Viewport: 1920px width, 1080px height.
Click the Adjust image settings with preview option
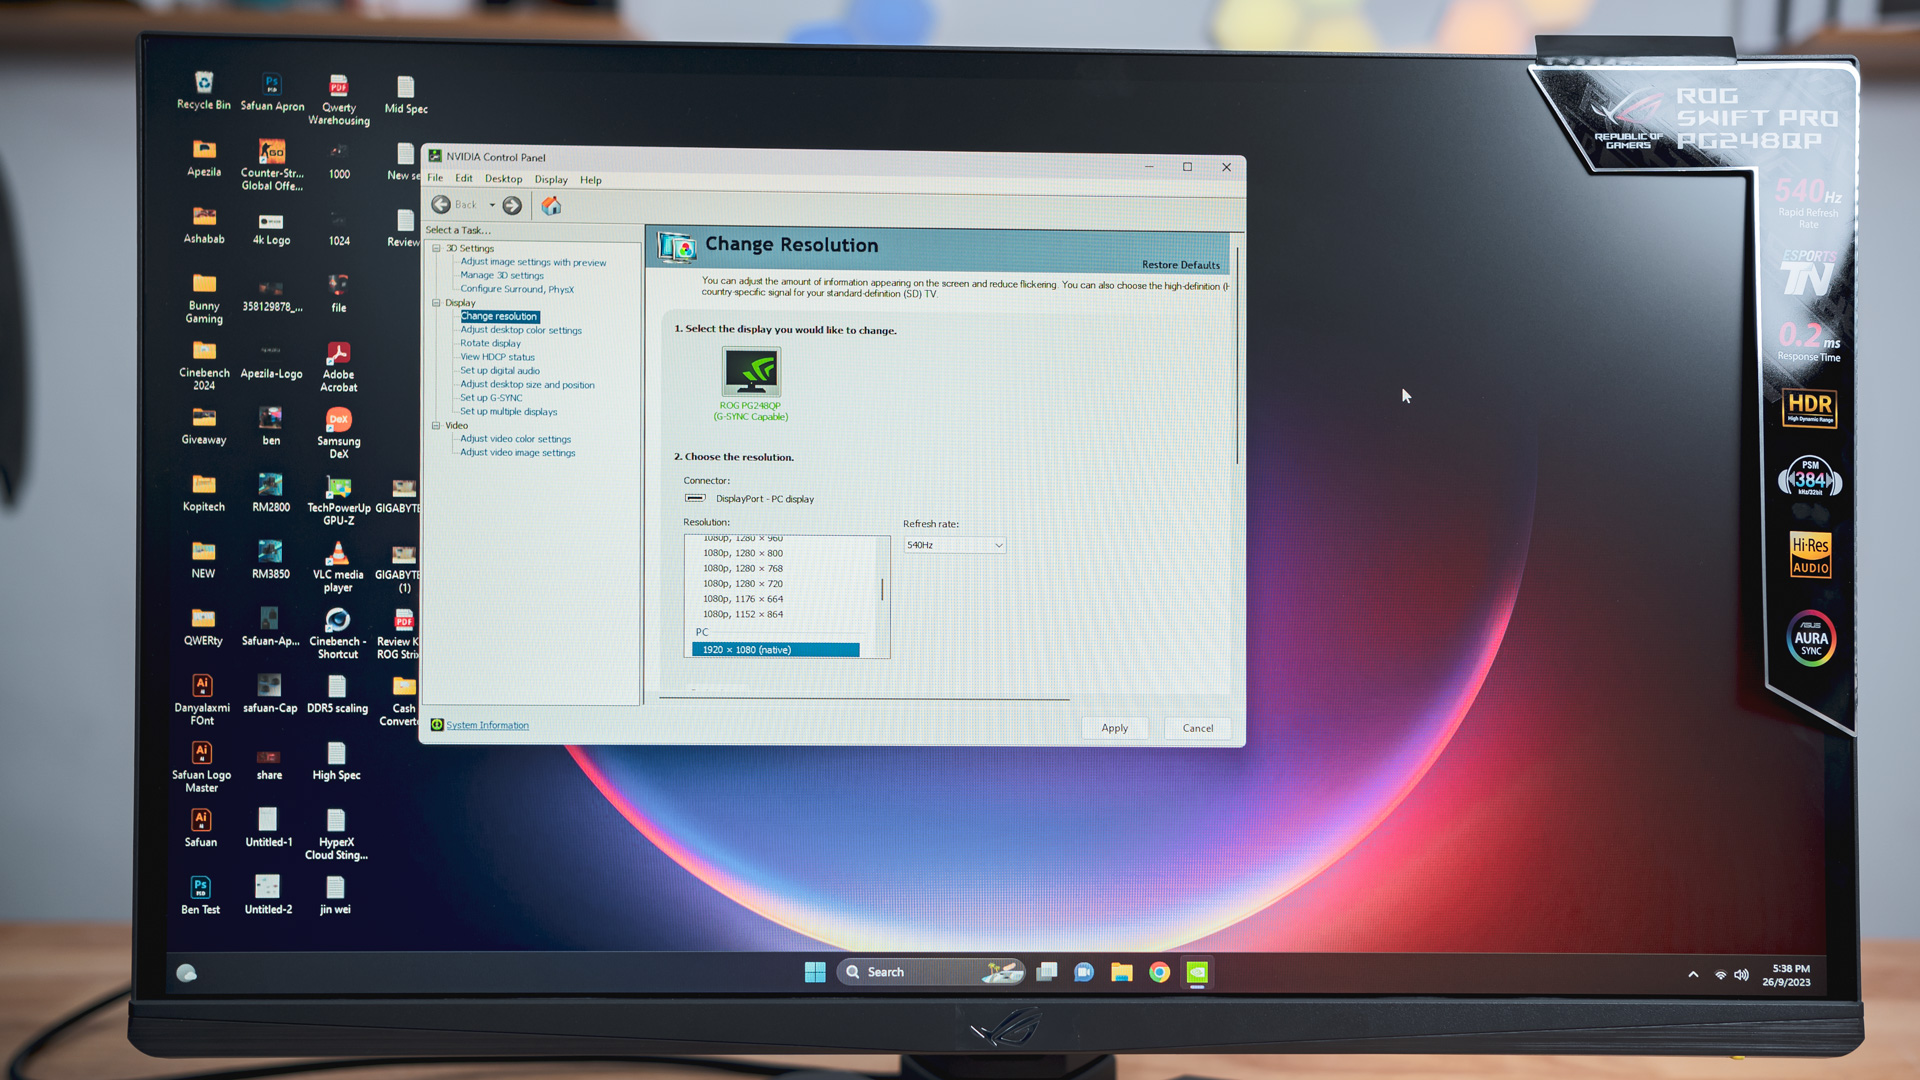529,261
